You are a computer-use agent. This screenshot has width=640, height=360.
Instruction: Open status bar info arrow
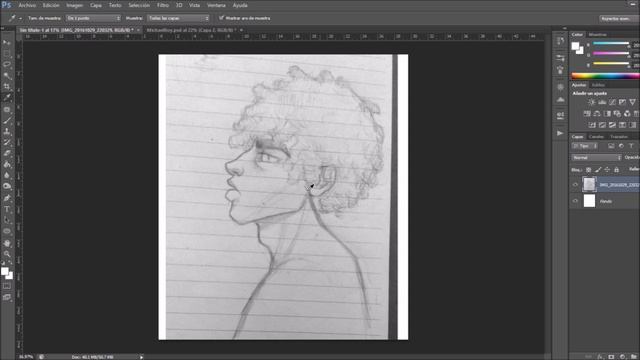[x=142, y=357]
